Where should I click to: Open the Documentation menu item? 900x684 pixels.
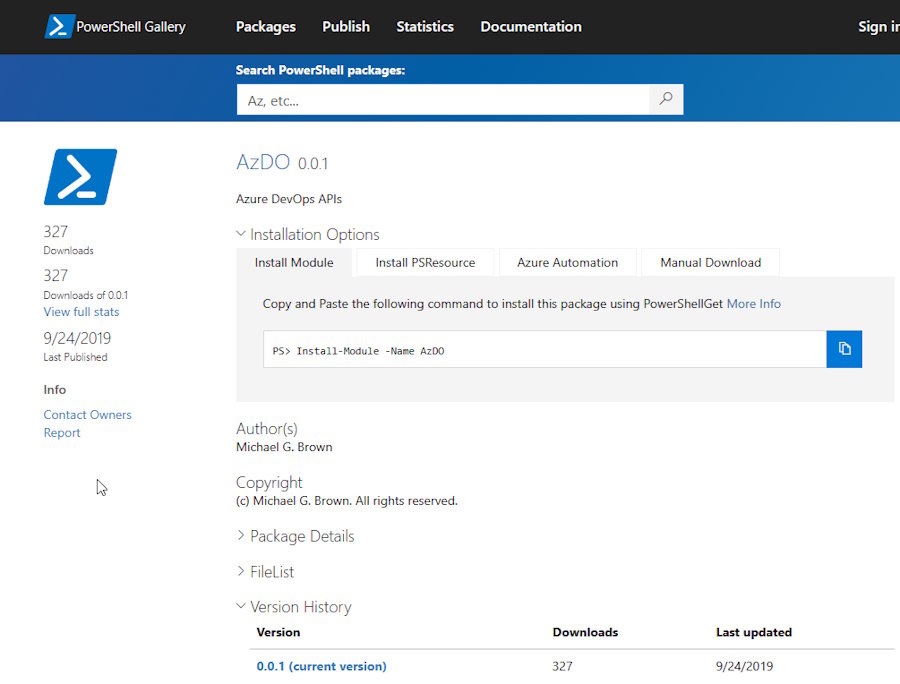pos(531,26)
